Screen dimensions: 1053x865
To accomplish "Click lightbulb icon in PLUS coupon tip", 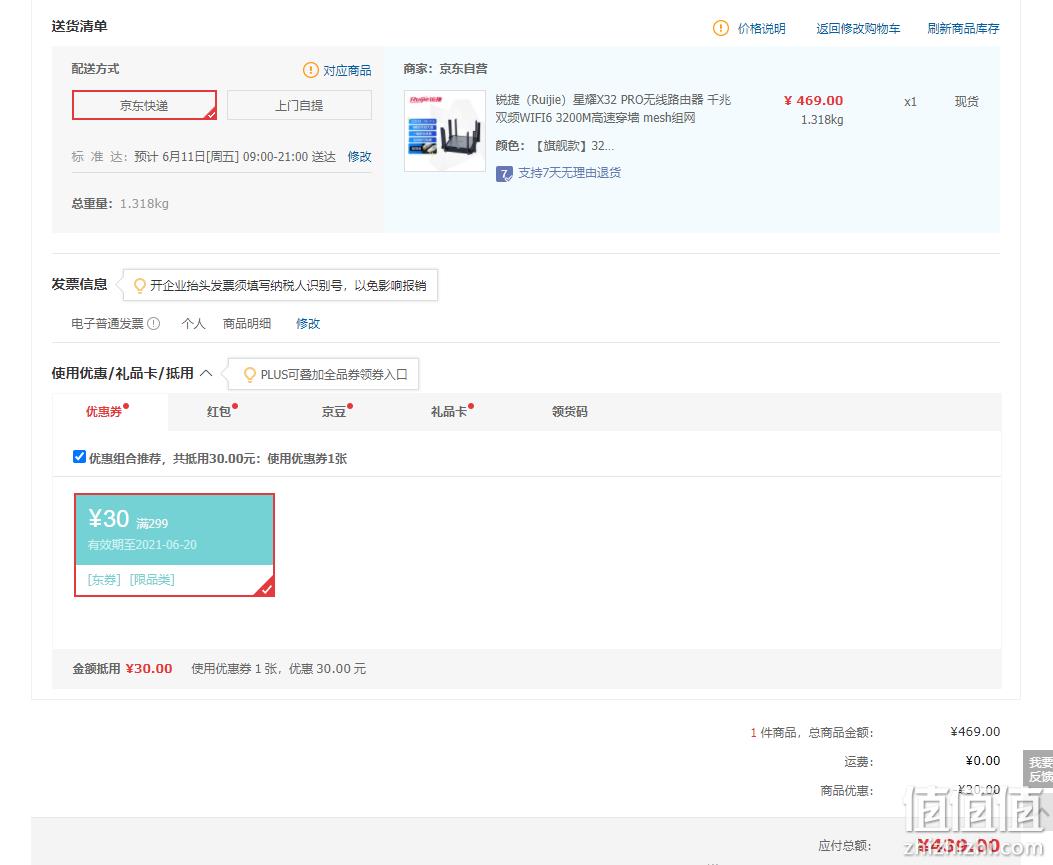I will pyautogui.click(x=250, y=375).
